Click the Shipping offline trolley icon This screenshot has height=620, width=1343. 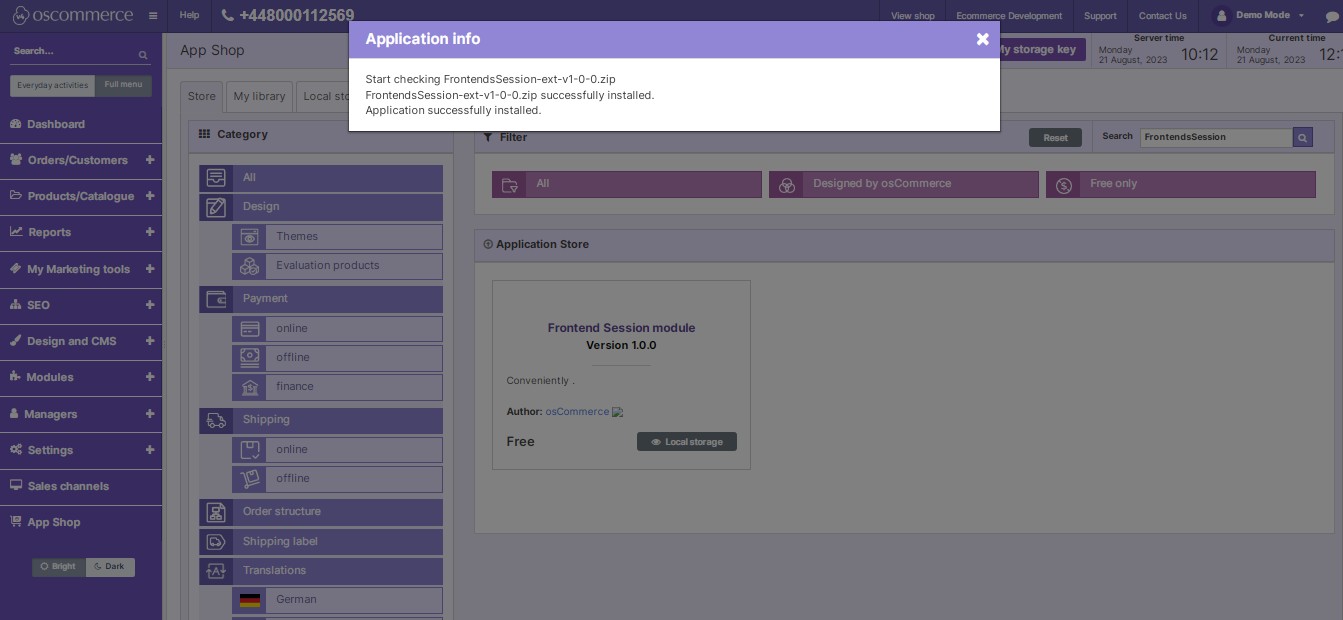[249, 479]
